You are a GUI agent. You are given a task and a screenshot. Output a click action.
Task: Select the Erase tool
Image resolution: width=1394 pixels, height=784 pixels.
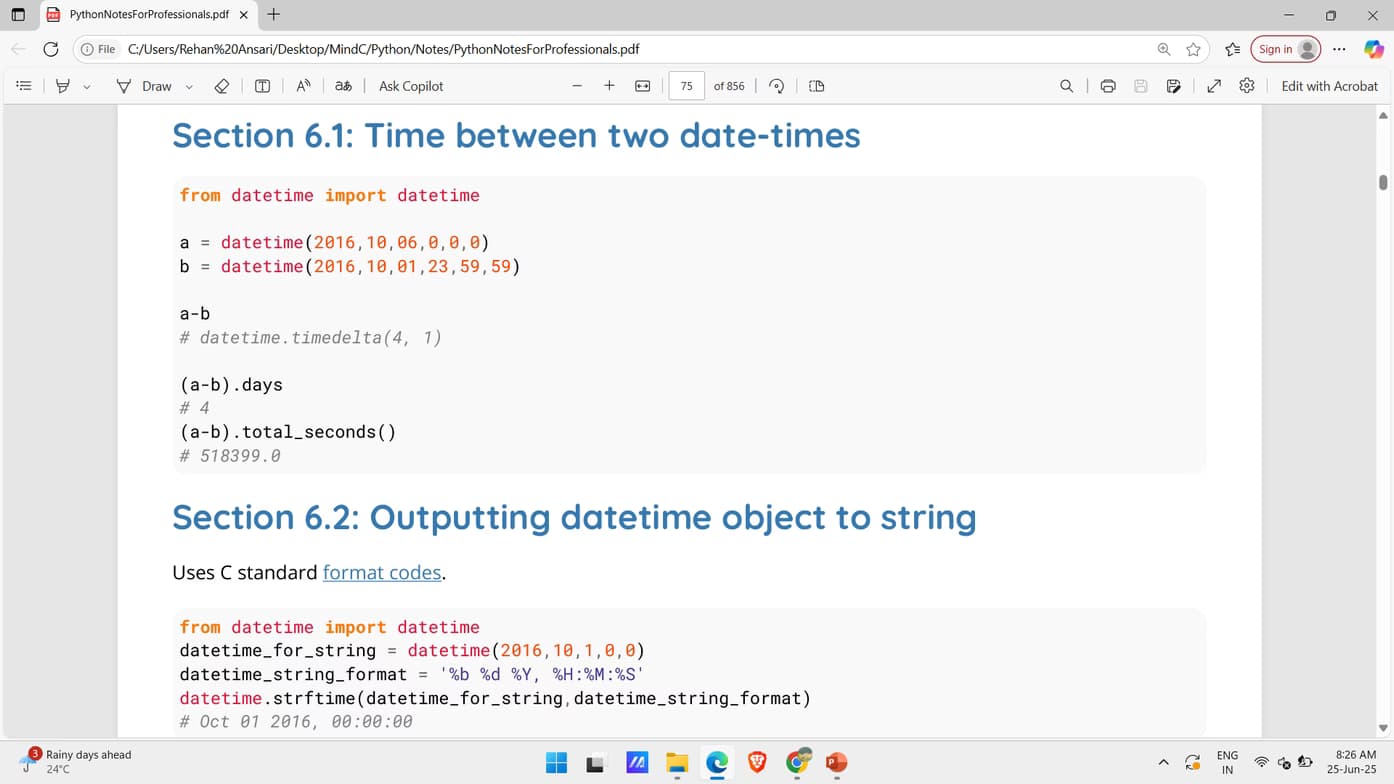click(222, 86)
